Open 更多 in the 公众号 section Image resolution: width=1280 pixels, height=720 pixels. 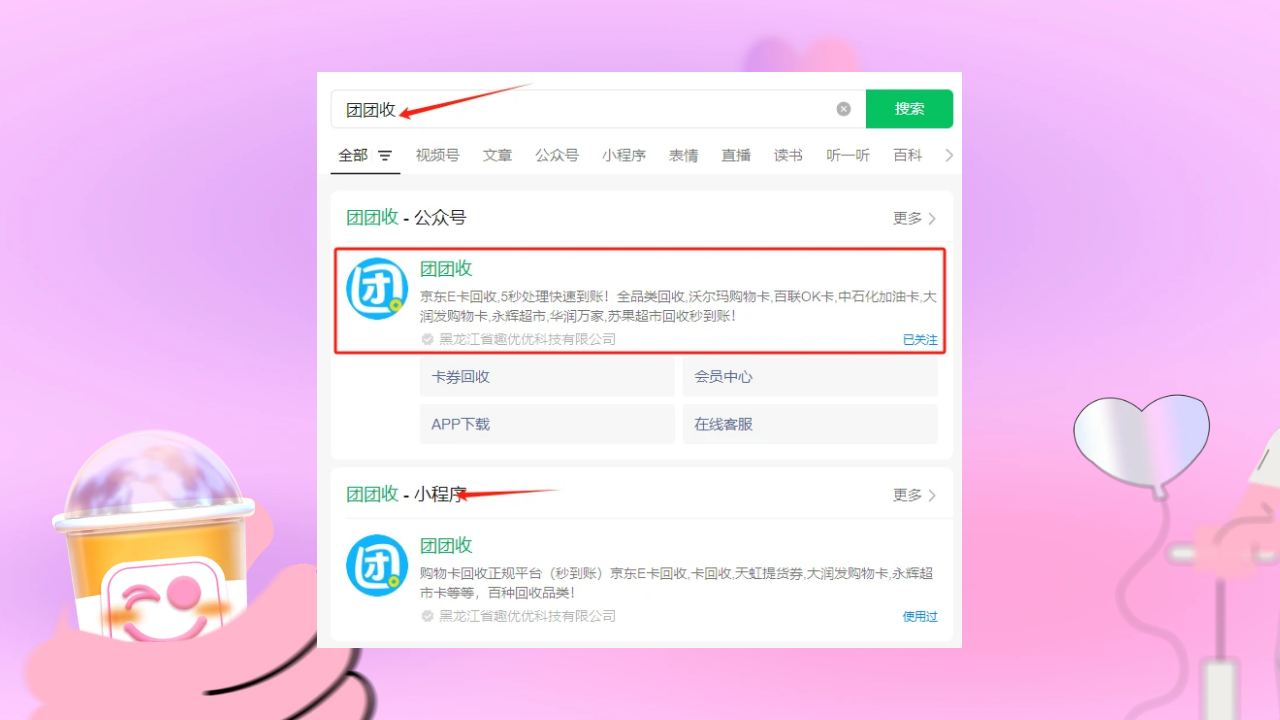[x=915, y=218]
